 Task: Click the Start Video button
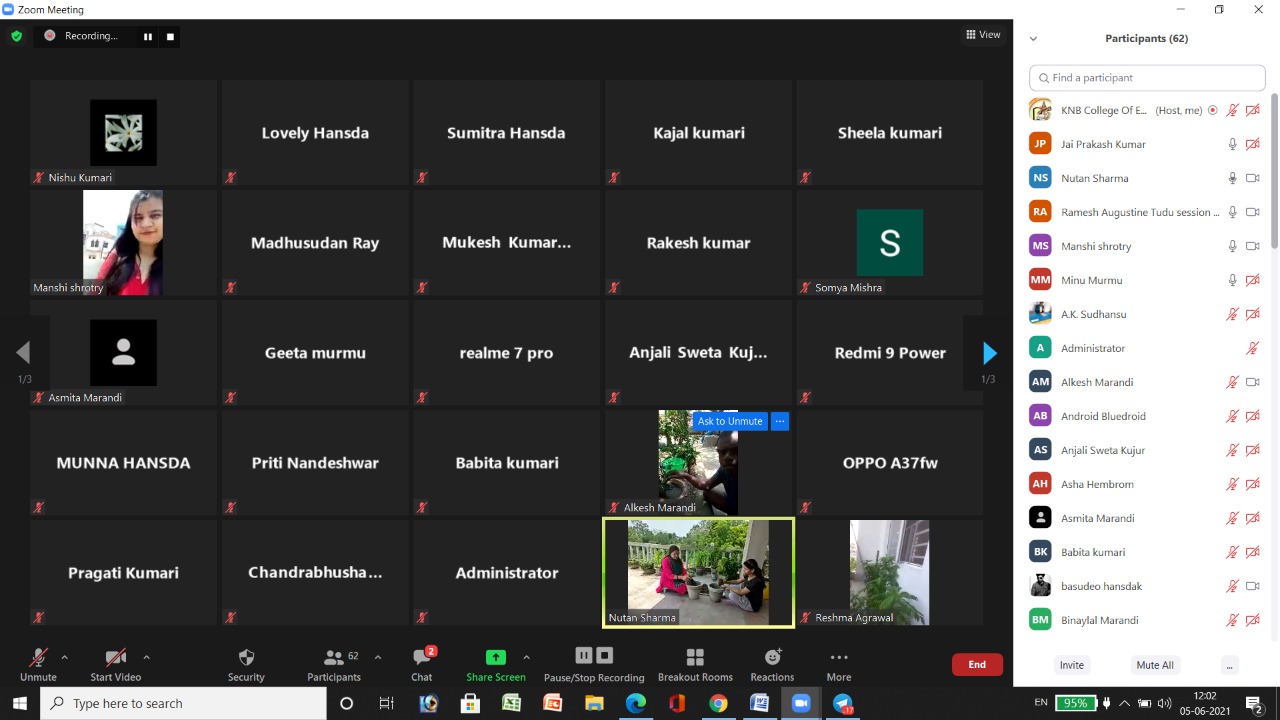[x=115, y=664]
